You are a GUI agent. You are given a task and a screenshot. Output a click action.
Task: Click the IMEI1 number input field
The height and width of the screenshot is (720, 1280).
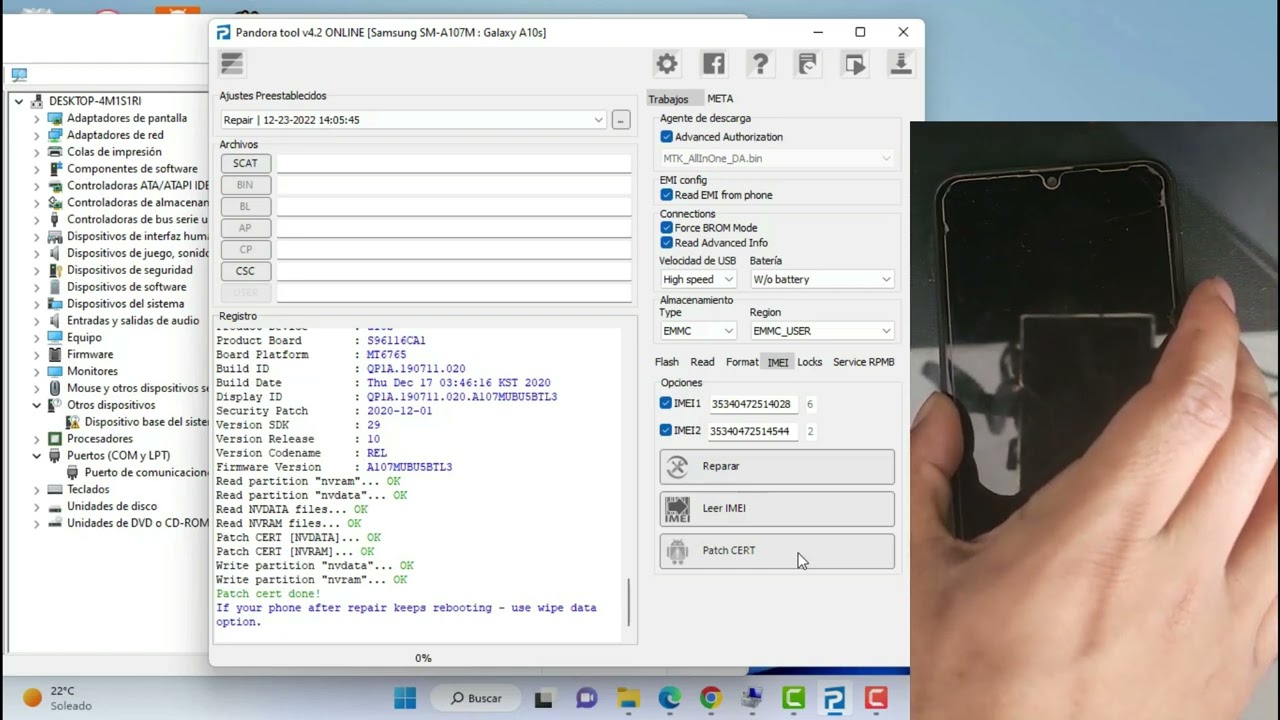(x=752, y=404)
